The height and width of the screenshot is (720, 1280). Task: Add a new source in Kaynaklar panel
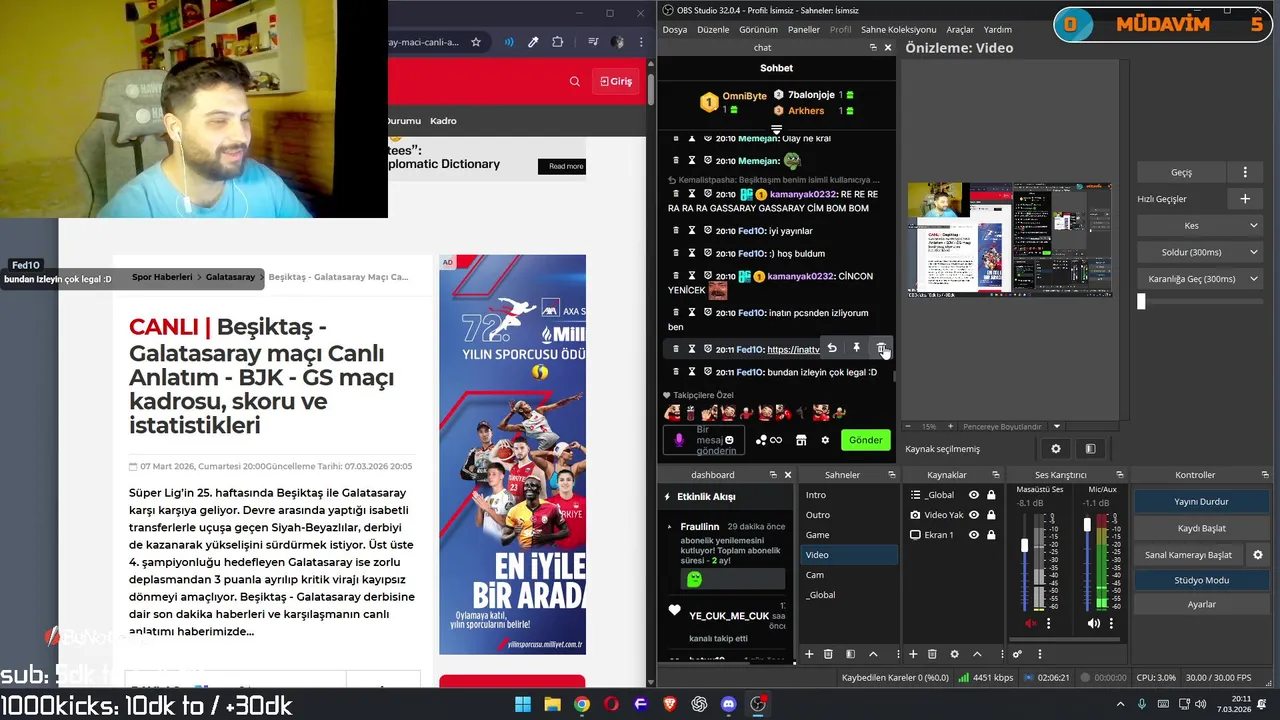pos(912,654)
